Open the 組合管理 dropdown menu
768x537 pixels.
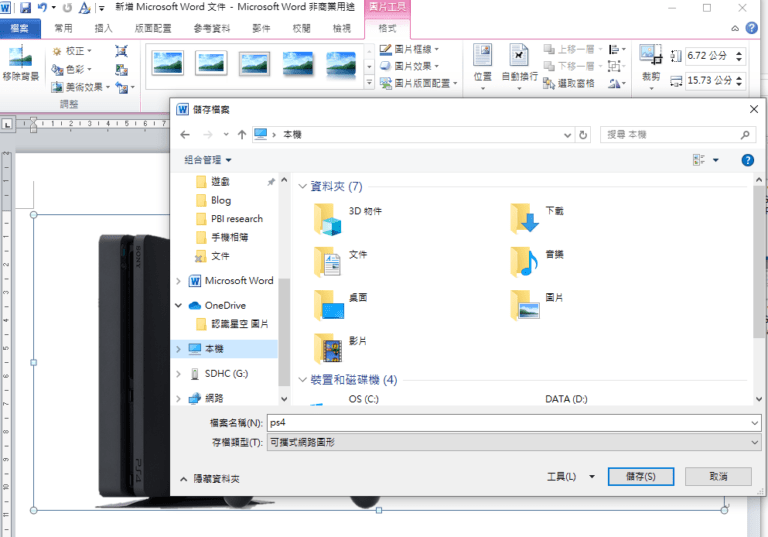208,160
